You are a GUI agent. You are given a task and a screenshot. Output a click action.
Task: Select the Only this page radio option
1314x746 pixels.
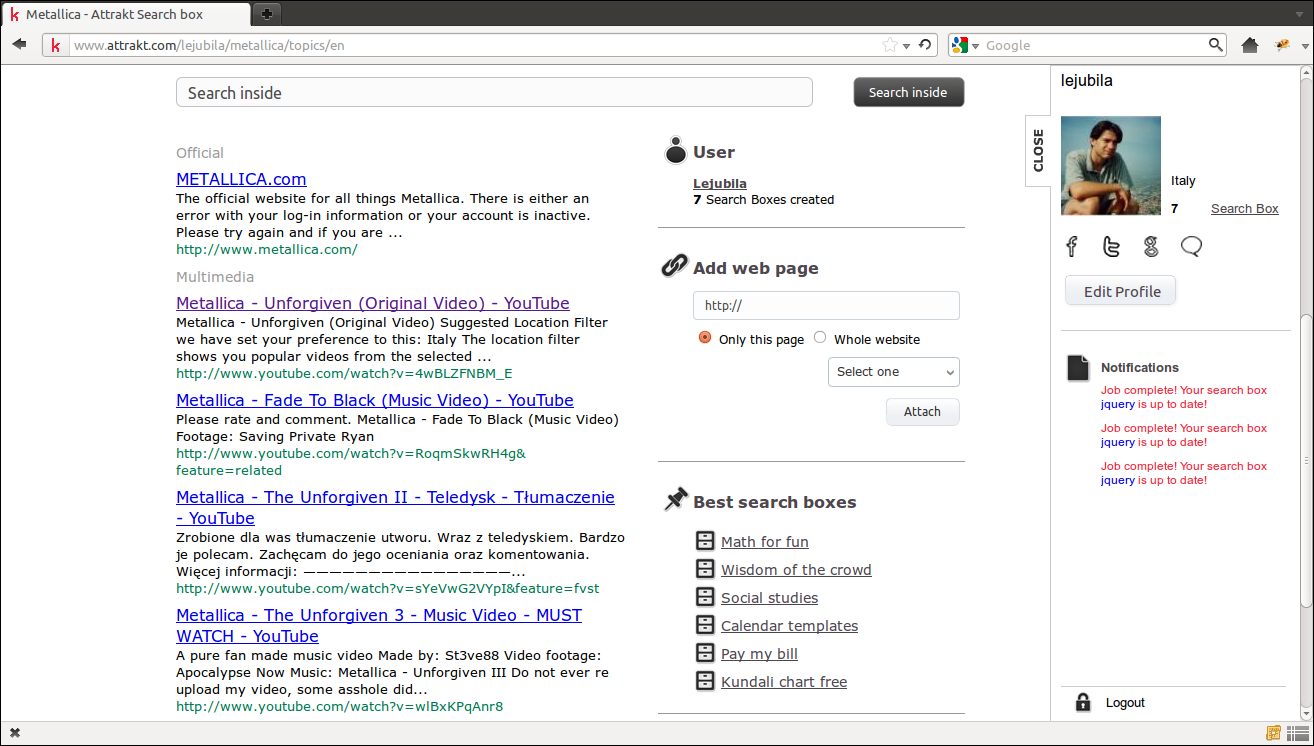705,338
